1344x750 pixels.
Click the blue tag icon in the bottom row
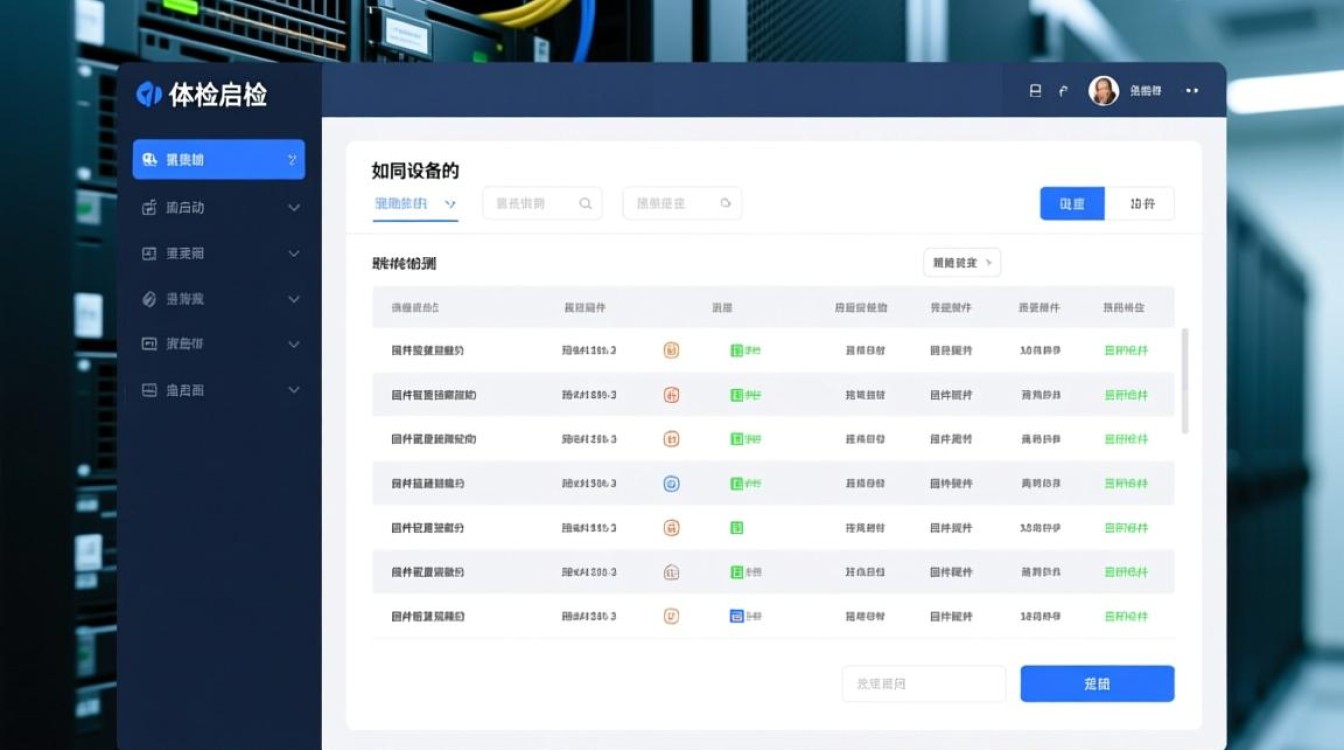[735, 616]
